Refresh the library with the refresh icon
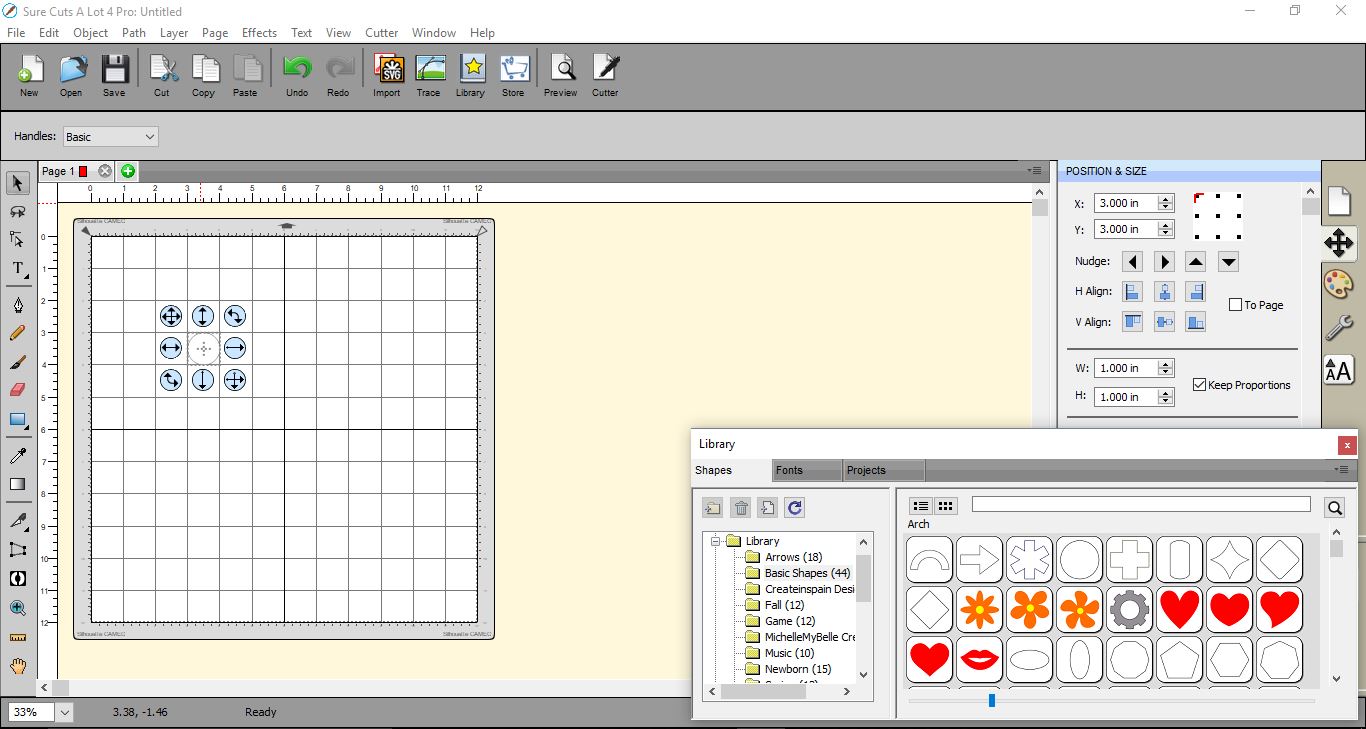The width and height of the screenshot is (1366, 729). 794,508
